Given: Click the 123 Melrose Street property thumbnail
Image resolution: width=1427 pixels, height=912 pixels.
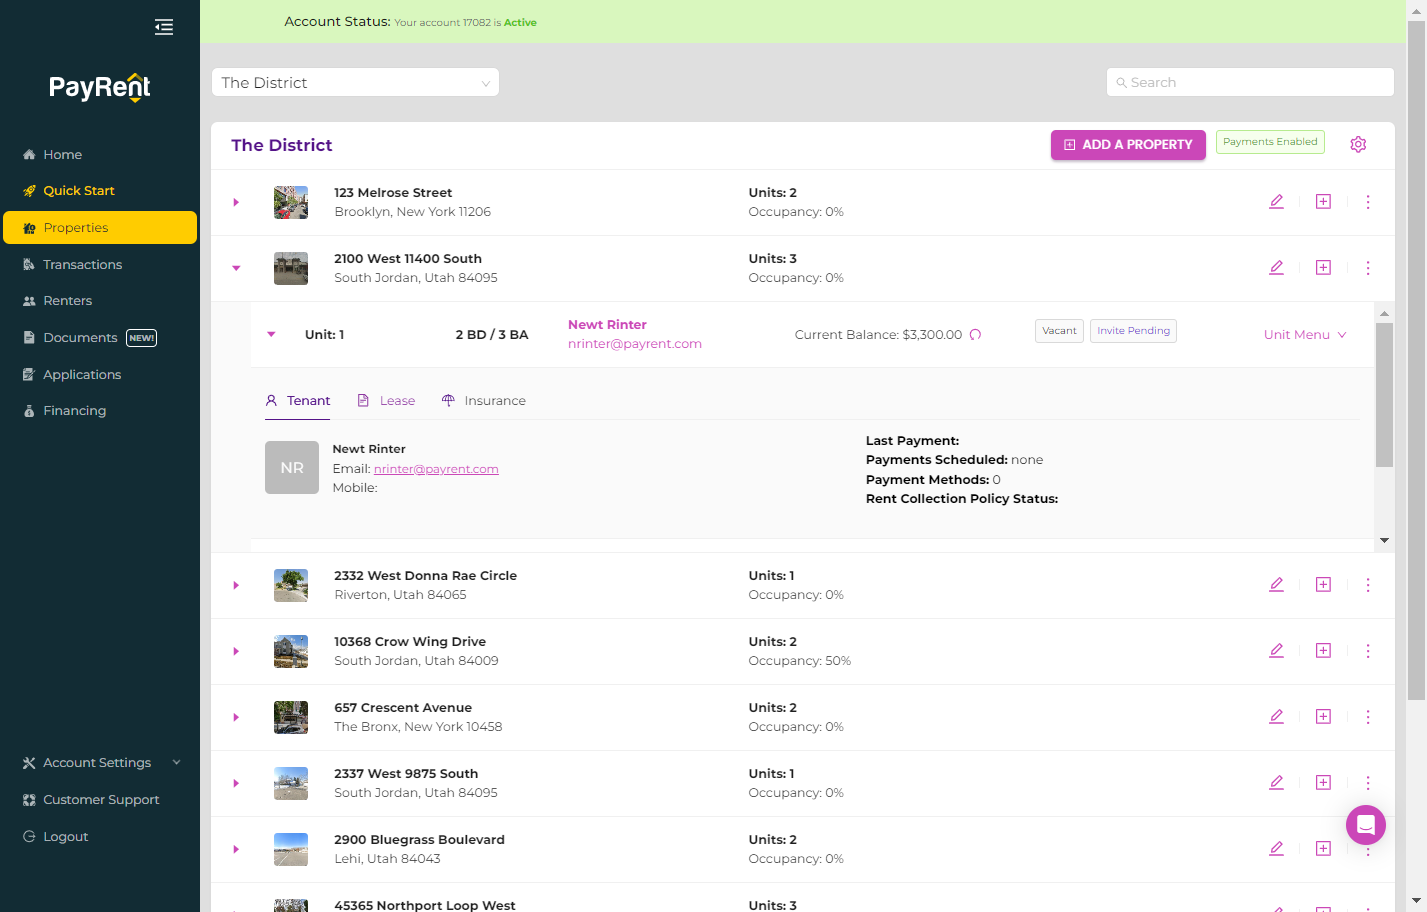Looking at the screenshot, I should pyautogui.click(x=291, y=202).
